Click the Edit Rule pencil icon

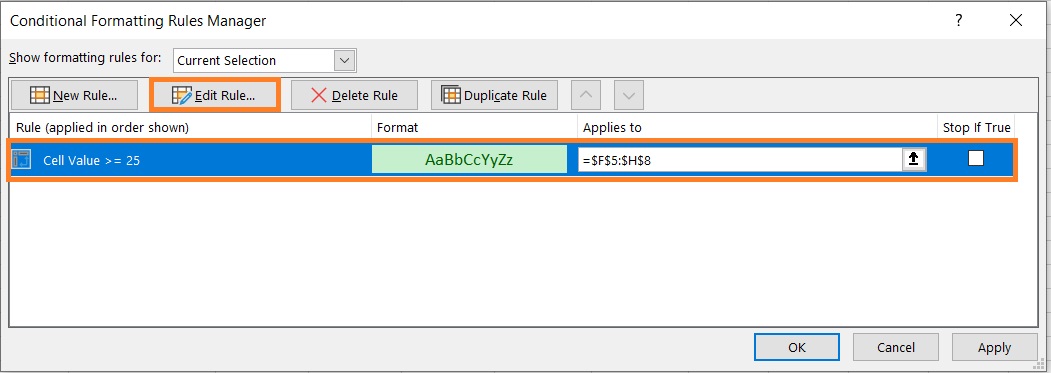point(182,95)
